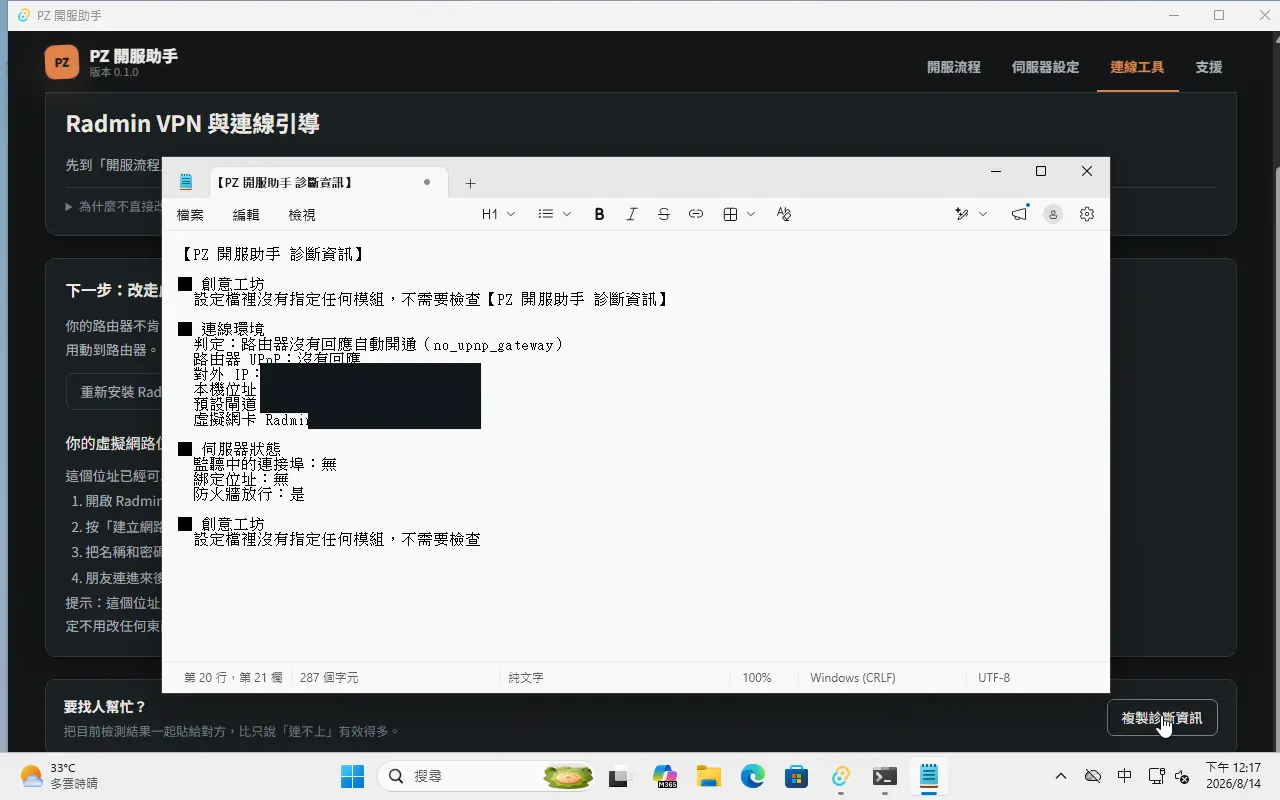Open the bullet list dropdown in Notepad

click(x=554, y=214)
